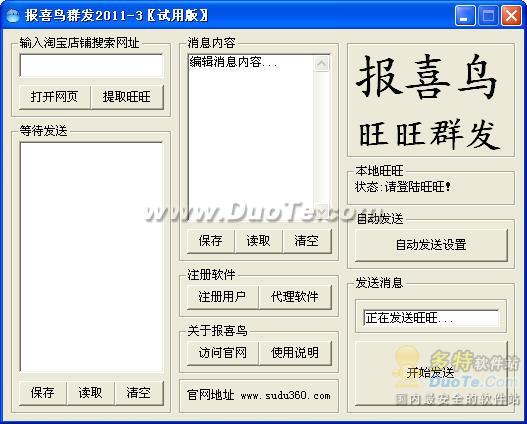Clear the 等待发送 waiting list
Viewport: 527px width, 424px height.
[138, 393]
